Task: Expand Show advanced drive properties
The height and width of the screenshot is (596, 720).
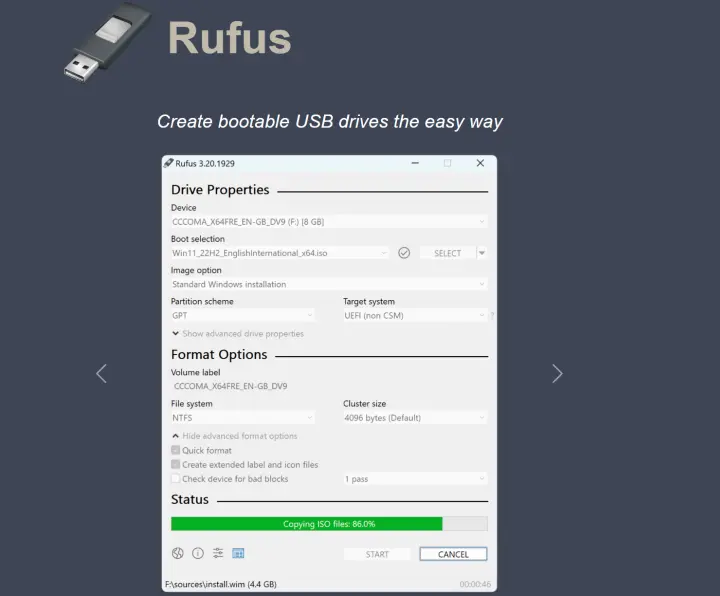Action: click(238, 334)
